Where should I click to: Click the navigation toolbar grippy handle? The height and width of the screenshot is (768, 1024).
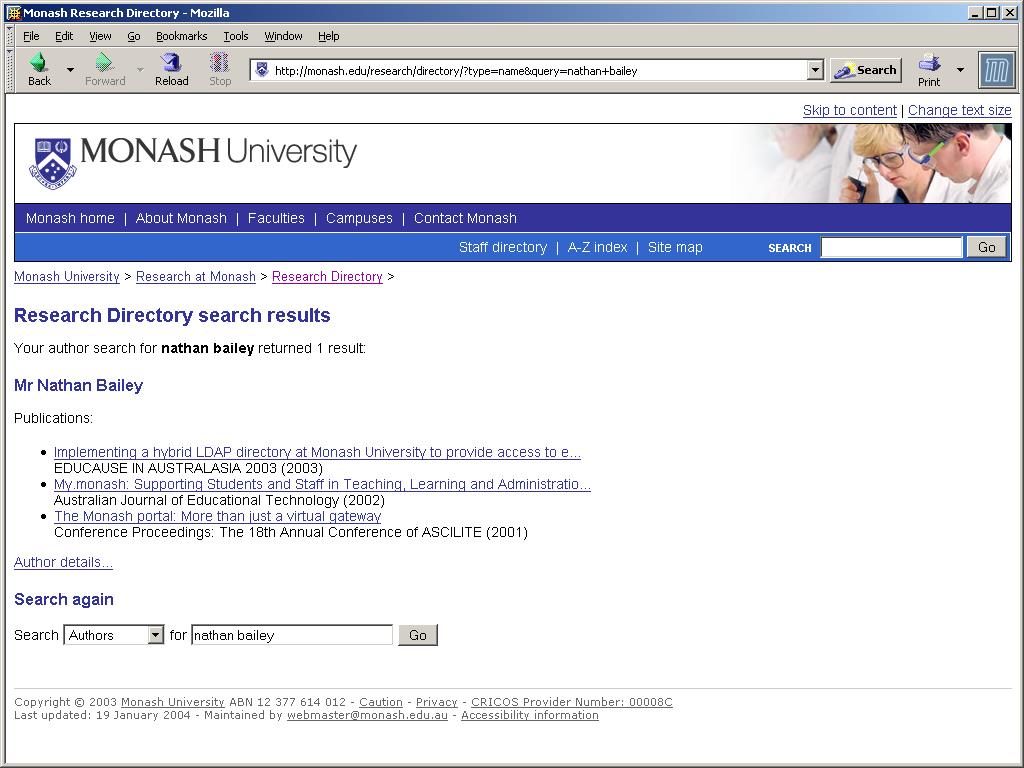tap(10, 70)
